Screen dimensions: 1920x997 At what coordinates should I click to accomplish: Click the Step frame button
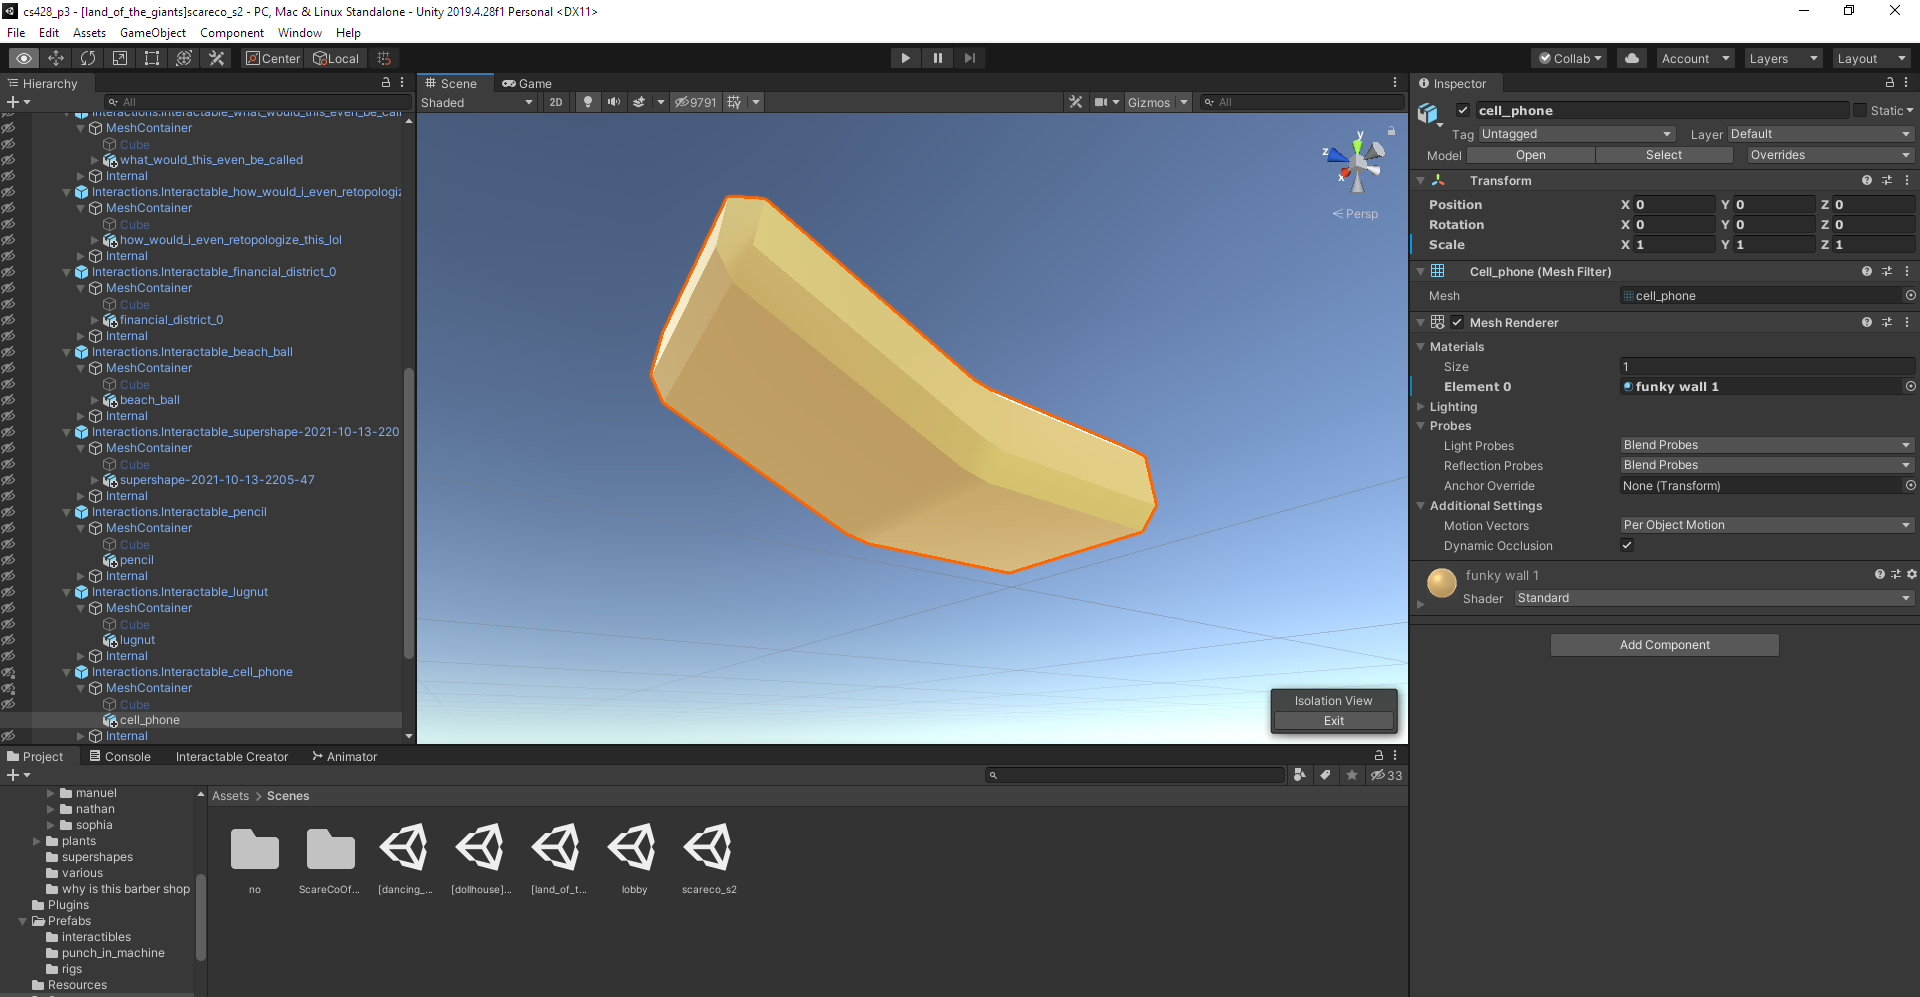click(969, 58)
